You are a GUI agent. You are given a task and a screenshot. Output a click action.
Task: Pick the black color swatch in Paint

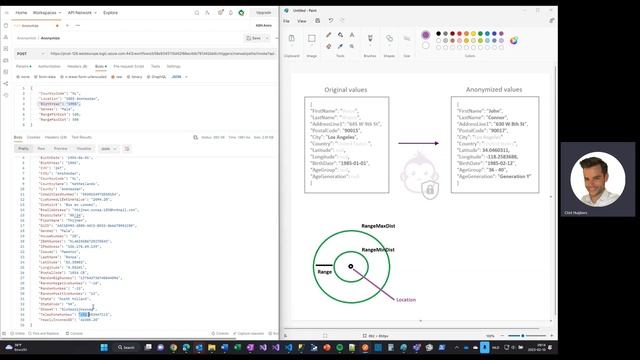point(438,33)
